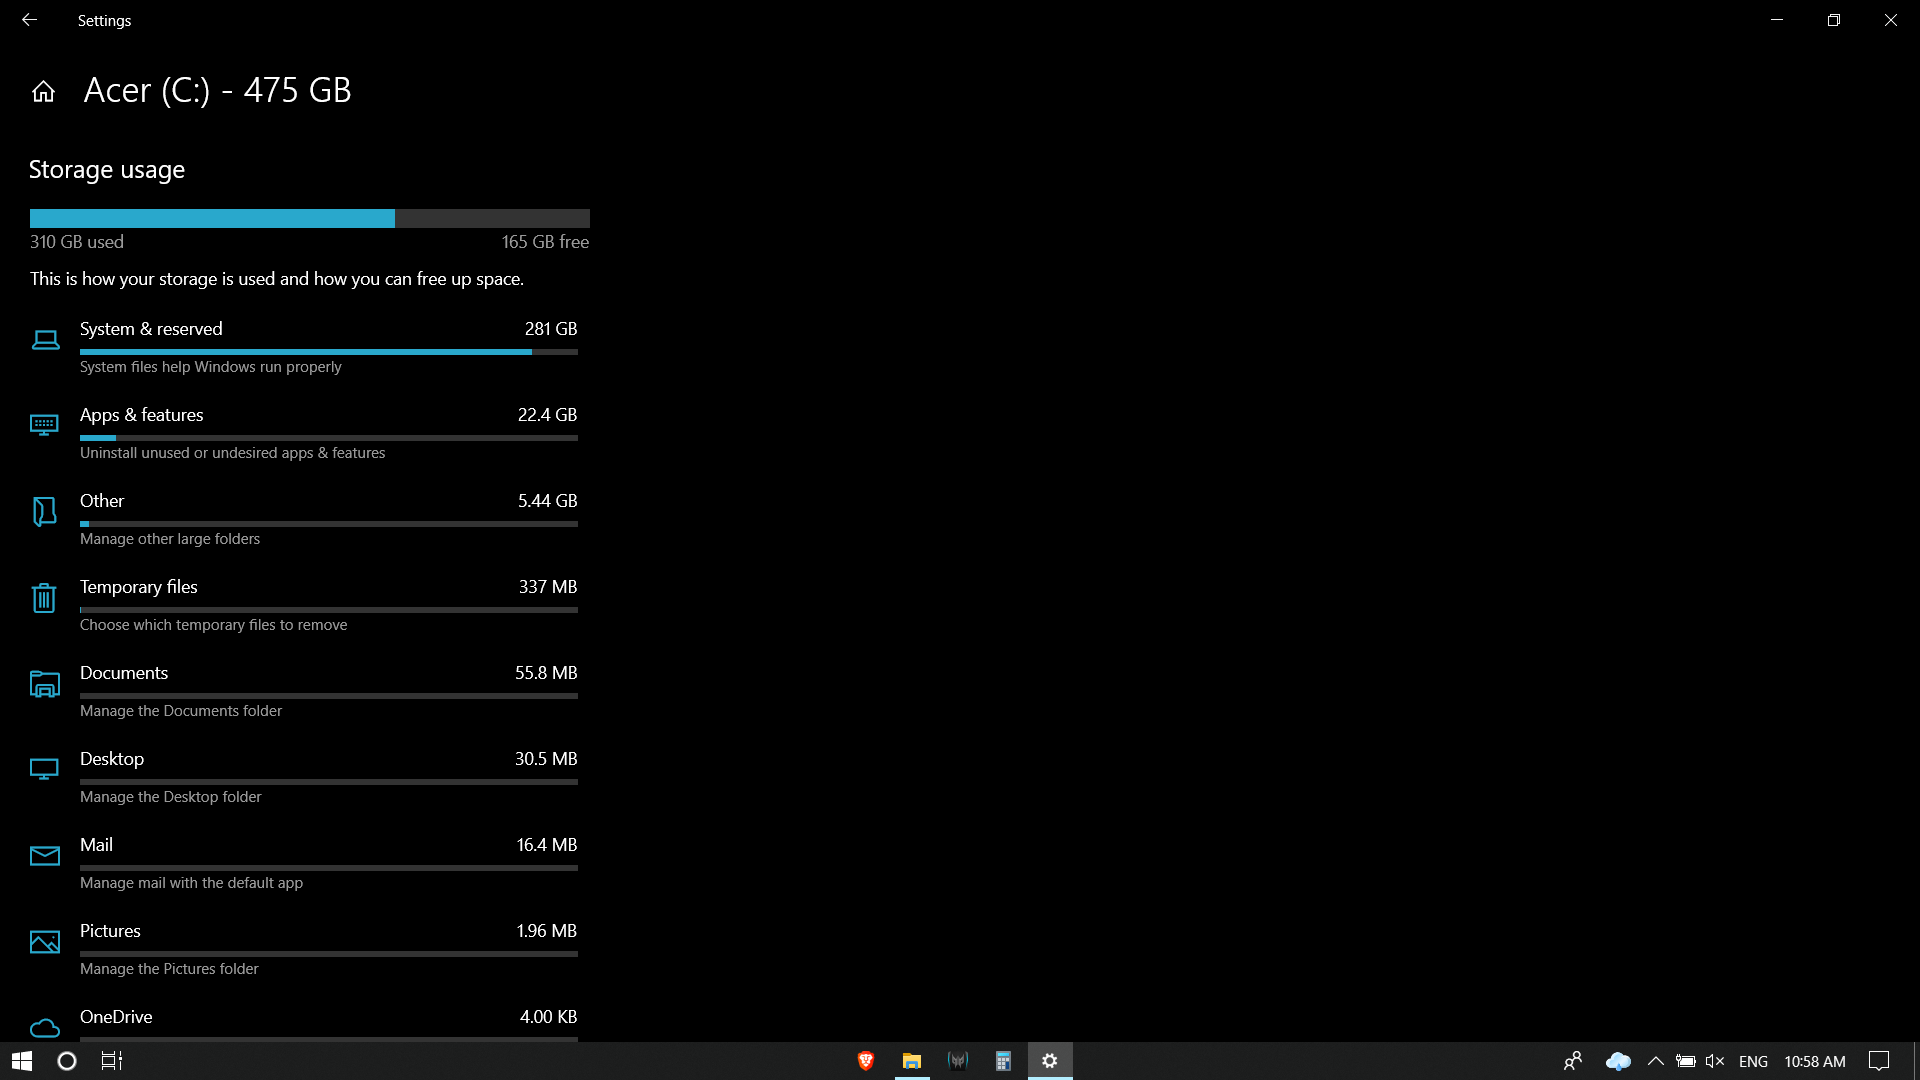
Task: Open the System & reserved storage entry
Action: [x=150, y=329]
